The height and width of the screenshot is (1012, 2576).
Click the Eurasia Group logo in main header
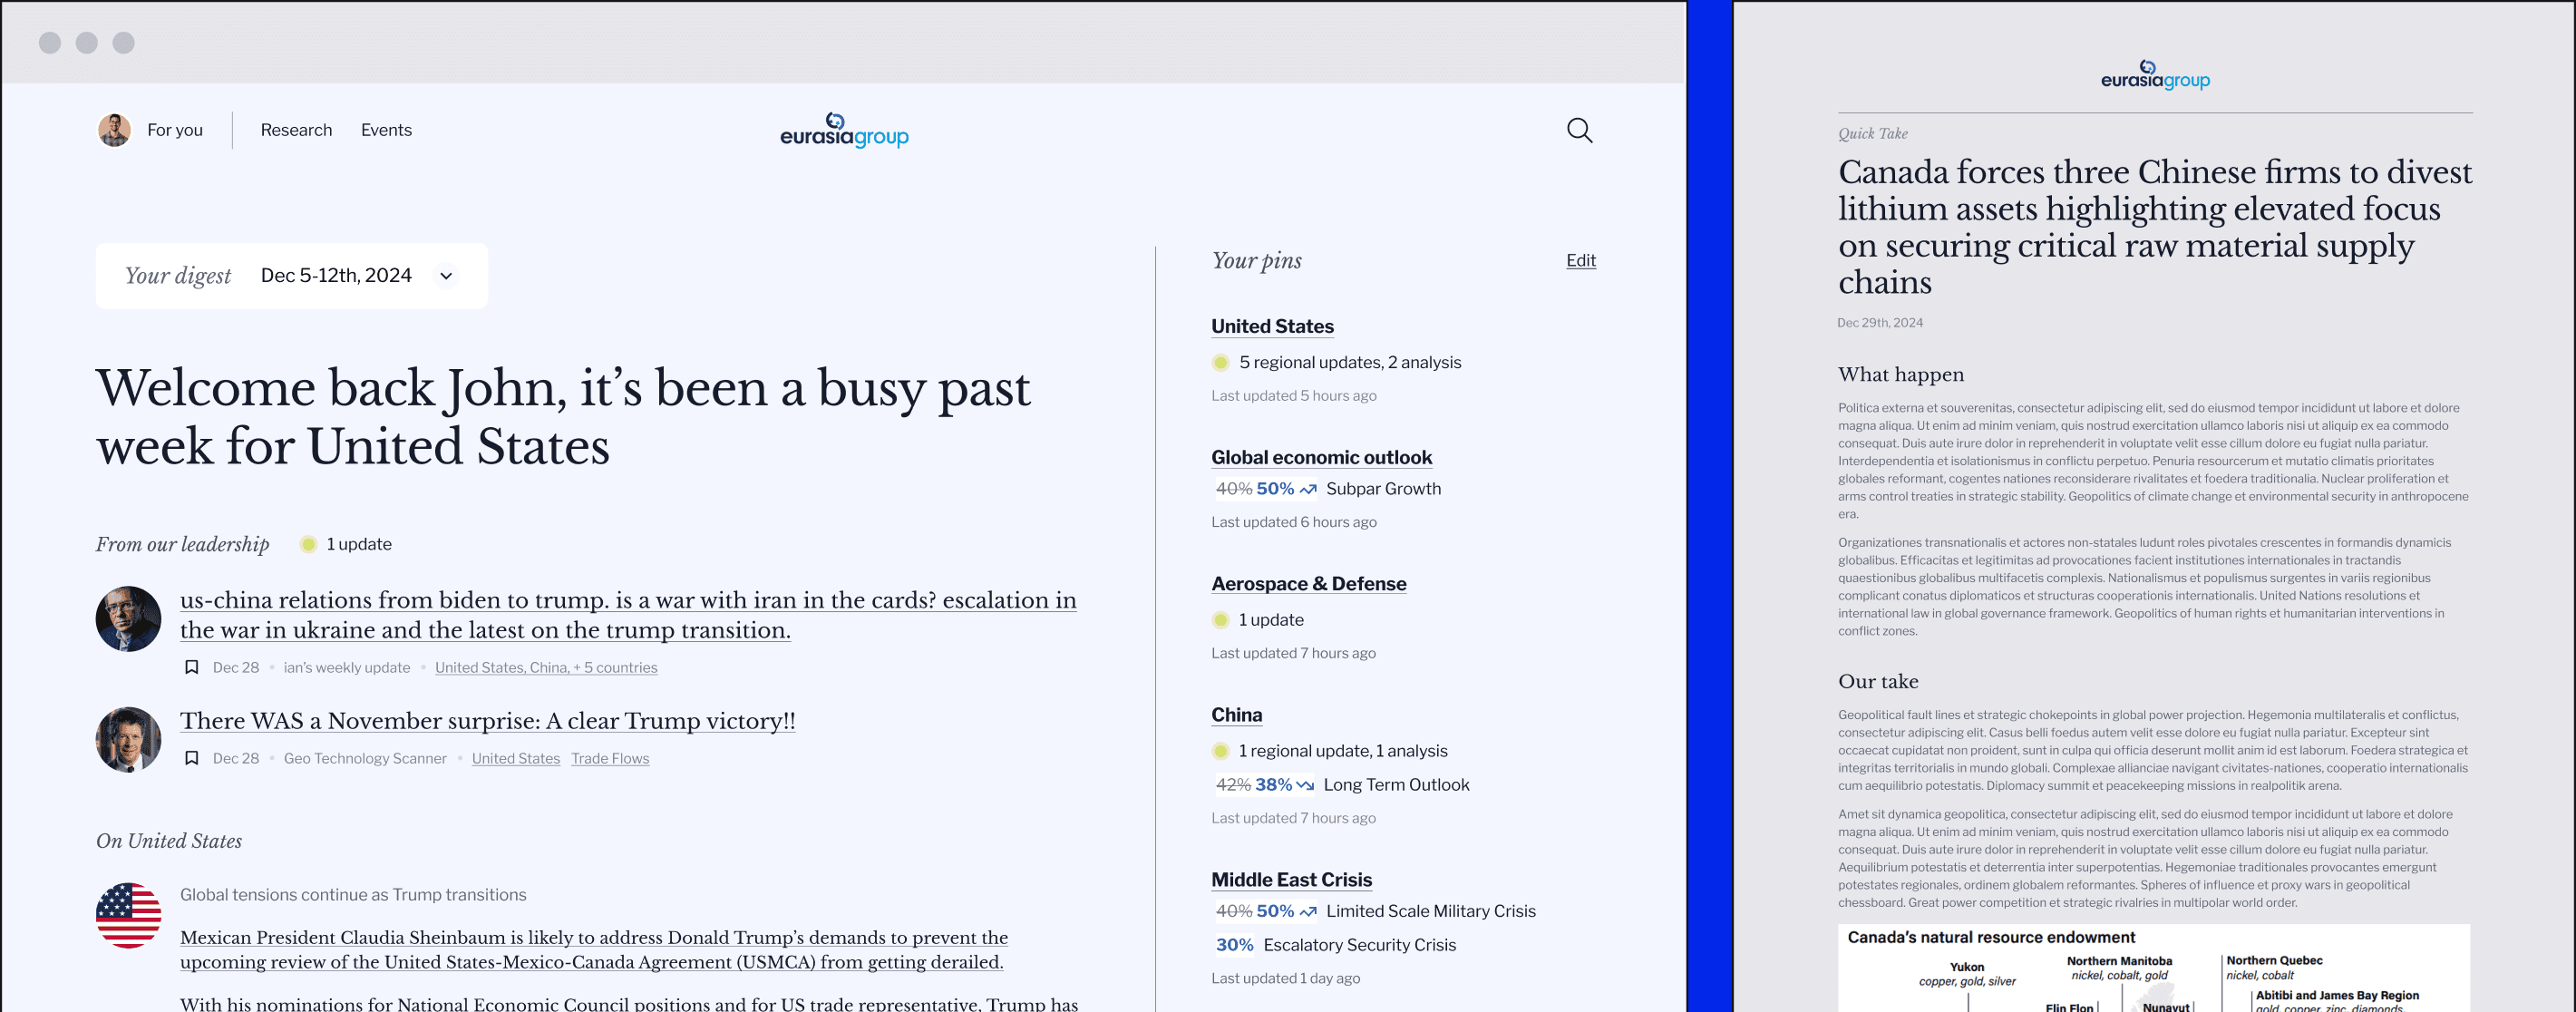844,130
